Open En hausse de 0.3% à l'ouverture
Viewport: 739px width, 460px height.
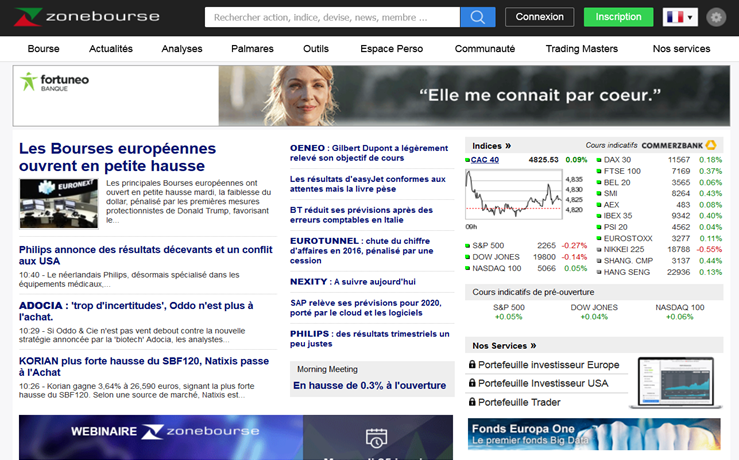(x=370, y=386)
